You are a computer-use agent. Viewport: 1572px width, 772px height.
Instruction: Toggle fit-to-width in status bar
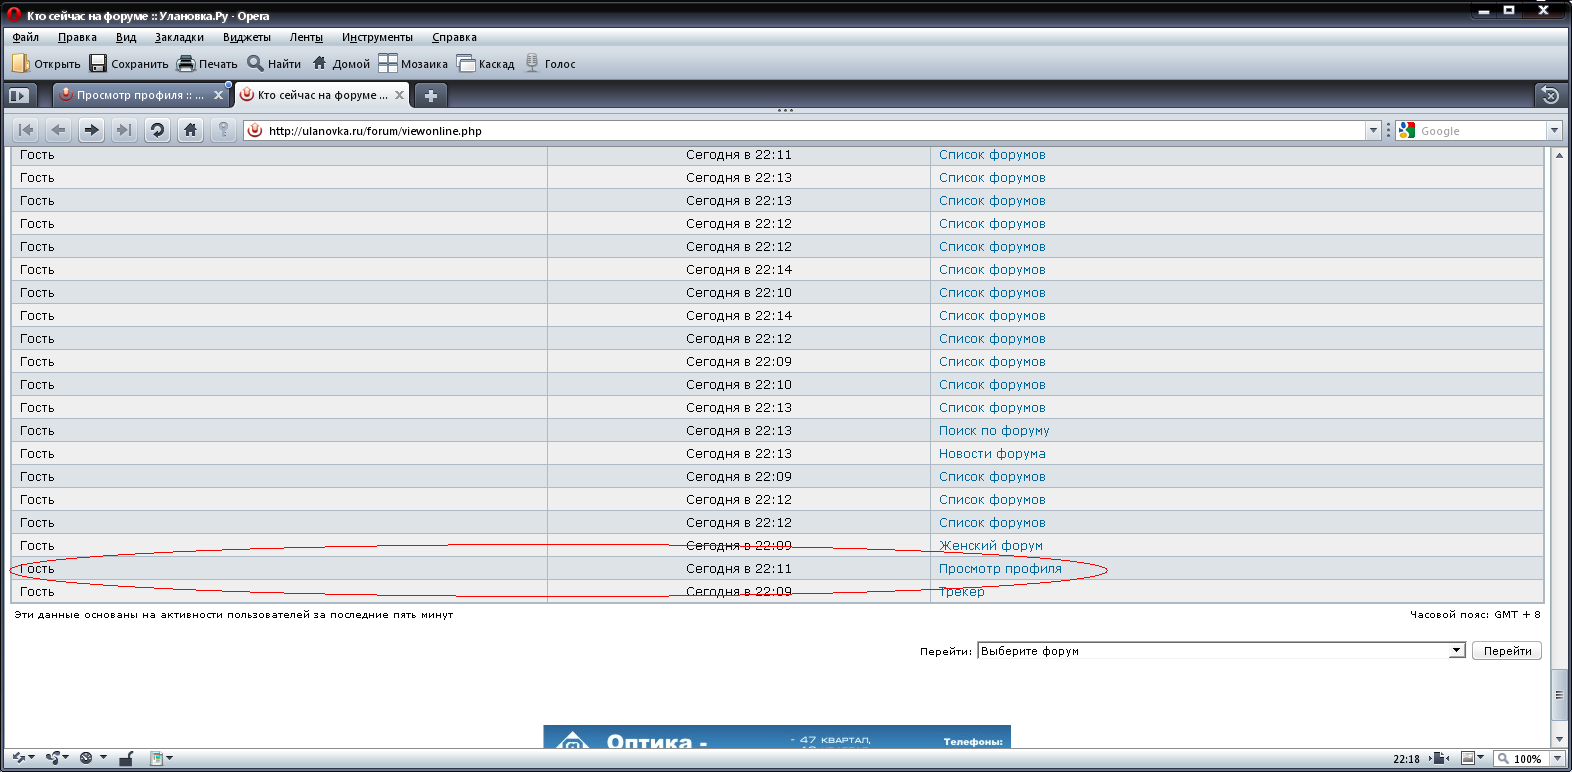[x=1440, y=758]
